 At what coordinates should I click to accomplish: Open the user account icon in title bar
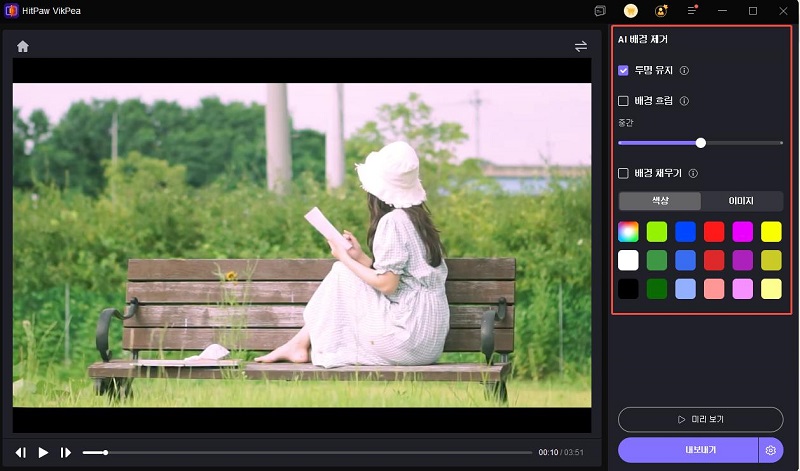click(661, 10)
